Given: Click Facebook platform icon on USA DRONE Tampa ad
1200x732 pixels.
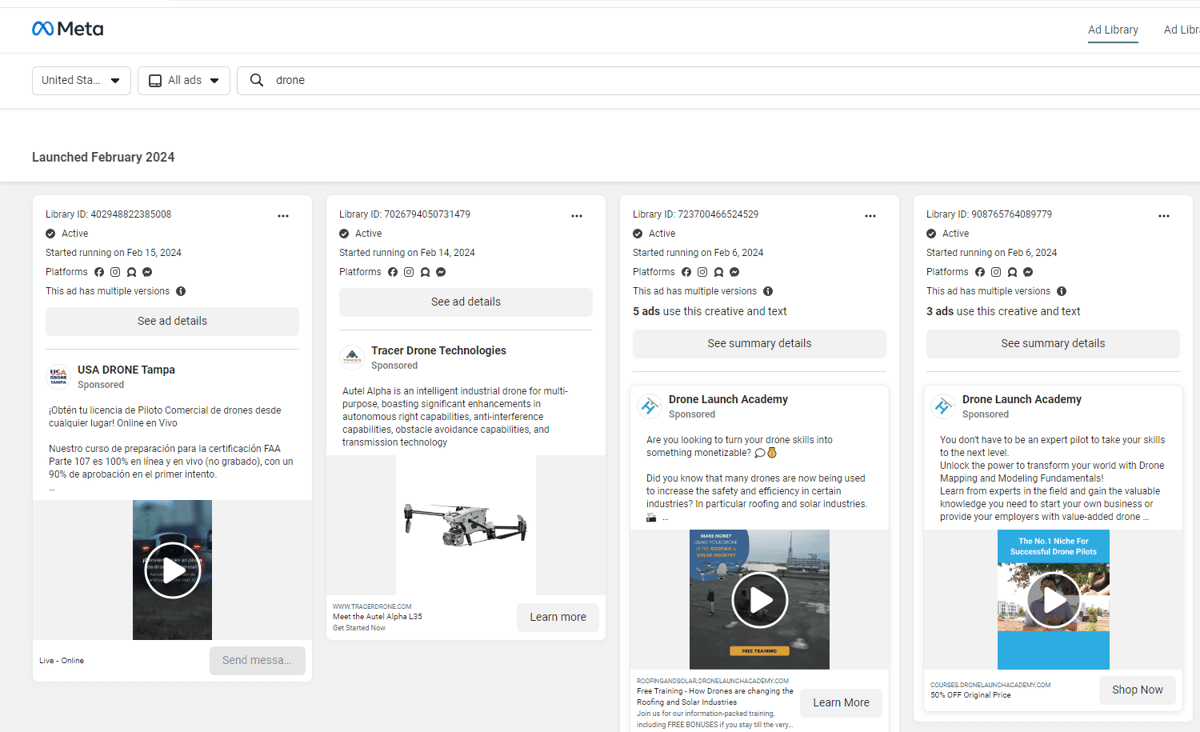Looking at the screenshot, I should tap(99, 272).
